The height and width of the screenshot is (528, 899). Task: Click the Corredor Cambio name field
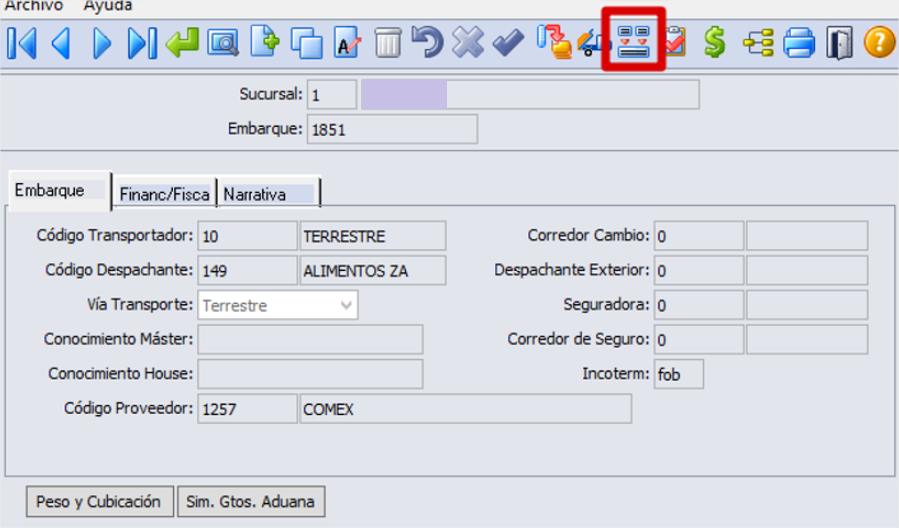pos(807,236)
